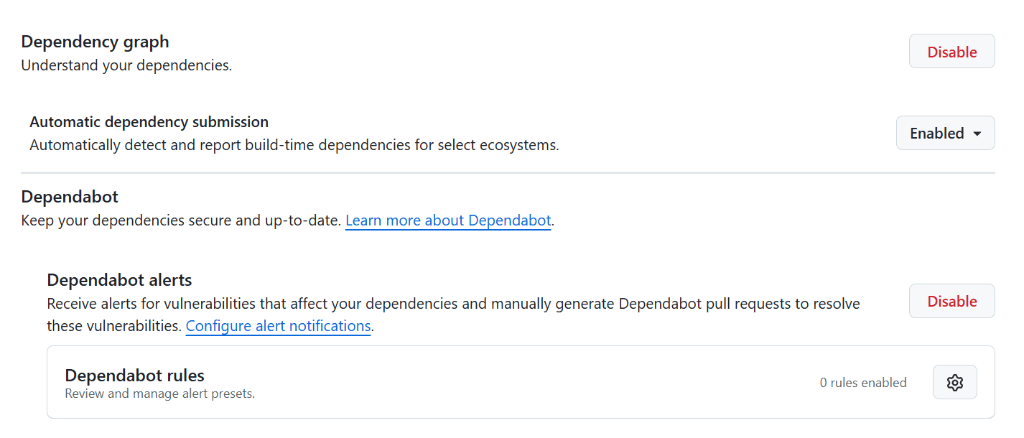
Task: Open the Learn more about Dependabot link
Action: [449, 221]
